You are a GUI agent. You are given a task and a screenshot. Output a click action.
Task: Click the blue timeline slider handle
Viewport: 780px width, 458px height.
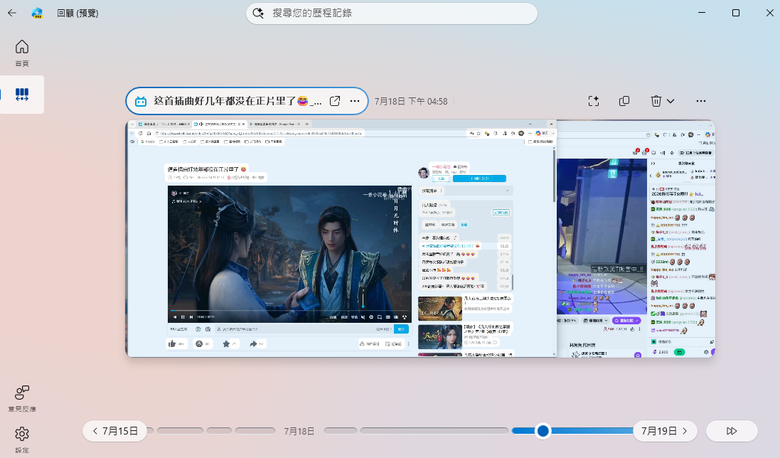click(x=543, y=431)
